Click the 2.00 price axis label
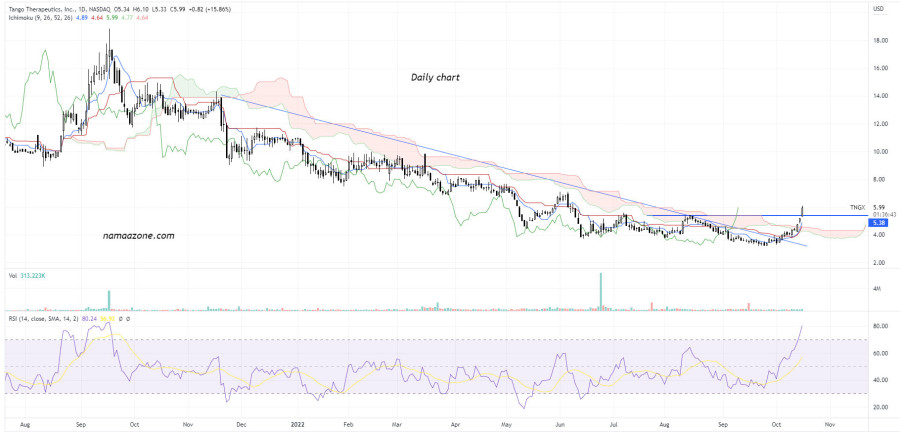Screen dimensions: 900x433 [881, 264]
